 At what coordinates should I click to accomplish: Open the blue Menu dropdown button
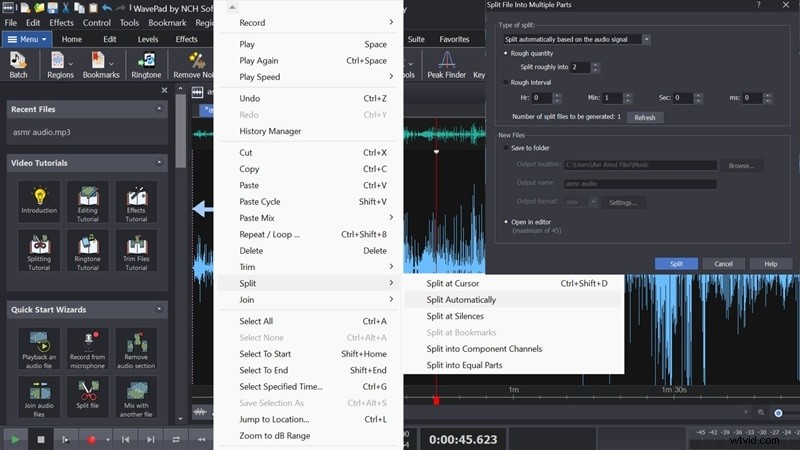tap(27, 39)
